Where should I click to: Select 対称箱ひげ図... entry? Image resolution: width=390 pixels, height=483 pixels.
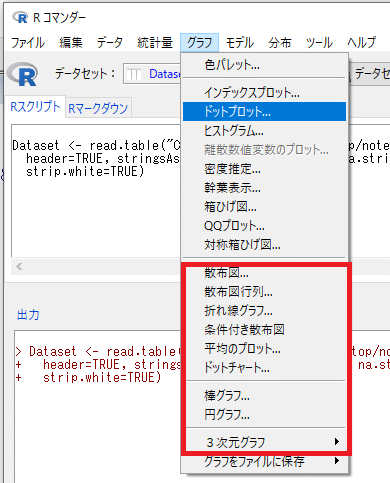tap(264, 245)
